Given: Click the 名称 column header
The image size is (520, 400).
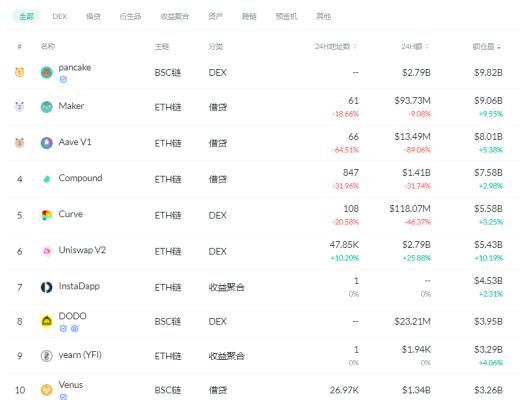Looking at the screenshot, I should pos(48,46).
